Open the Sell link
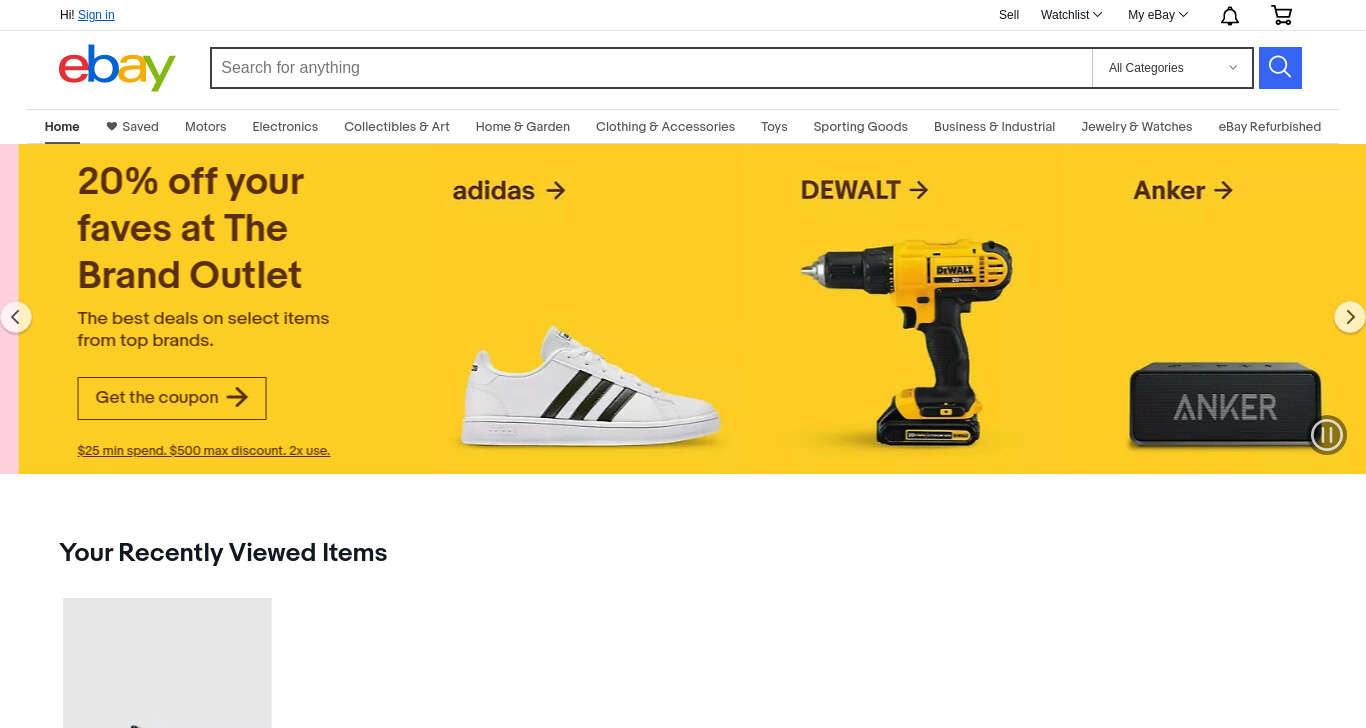Screen dimensions: 1366x728 pyautogui.click(x=1009, y=15)
